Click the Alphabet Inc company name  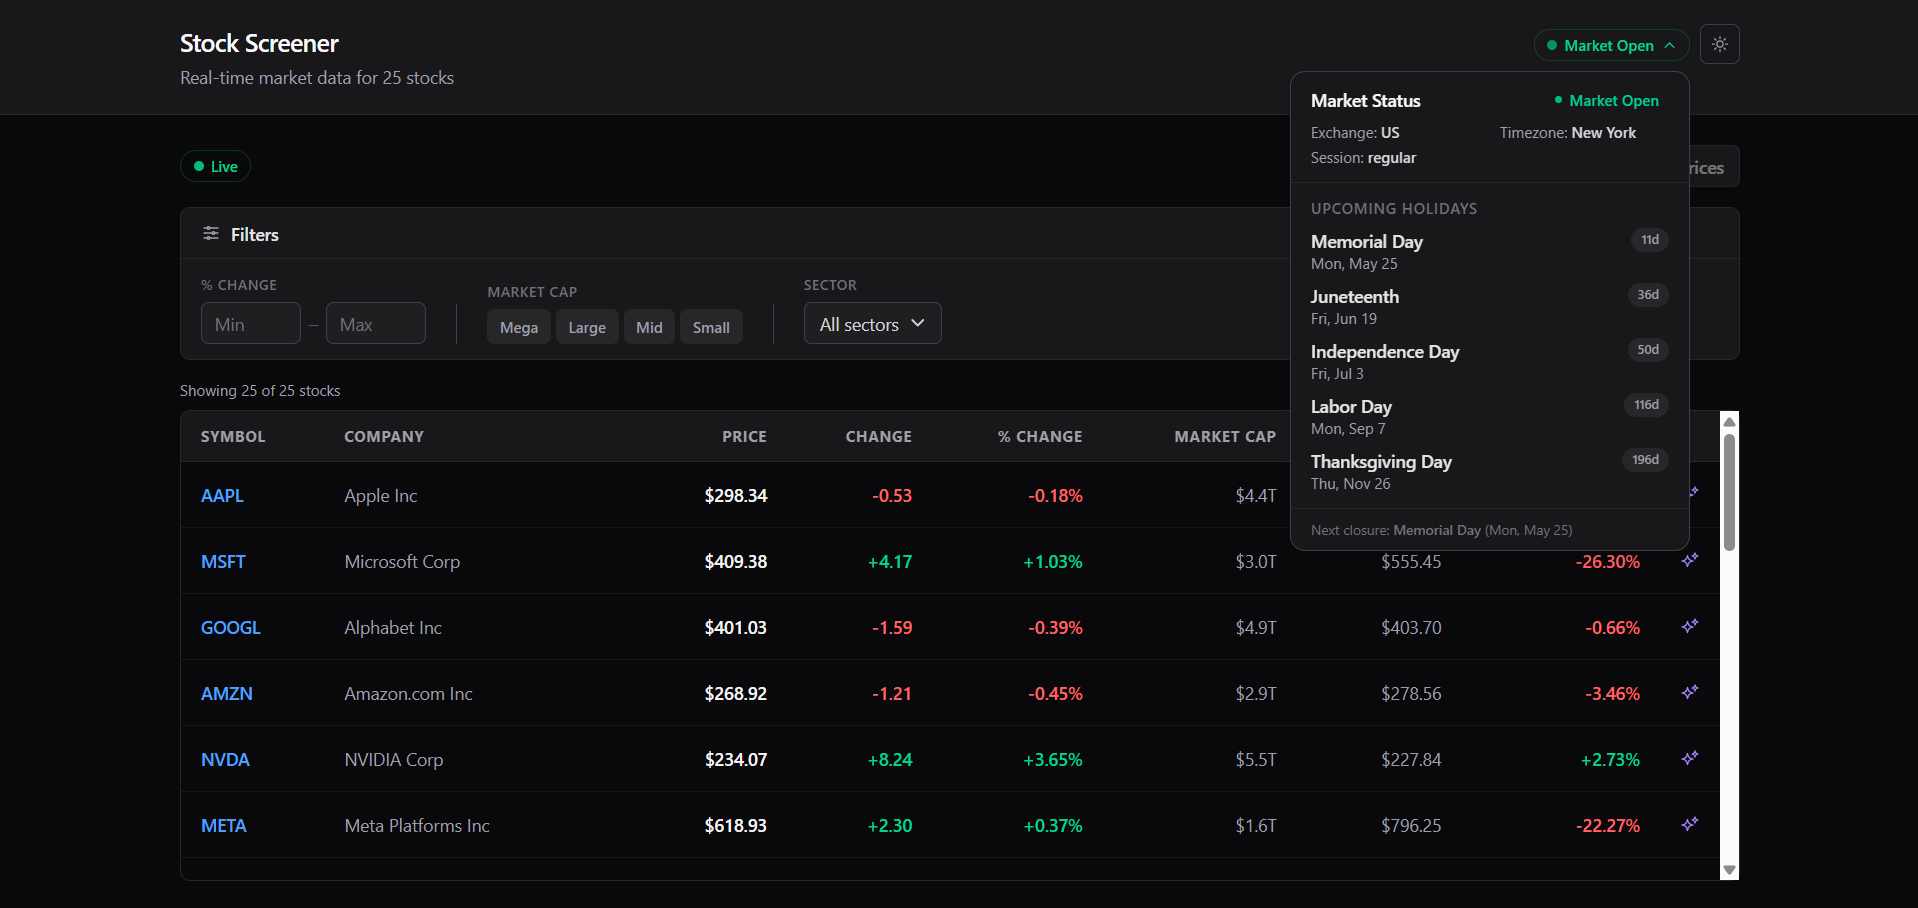coord(393,627)
